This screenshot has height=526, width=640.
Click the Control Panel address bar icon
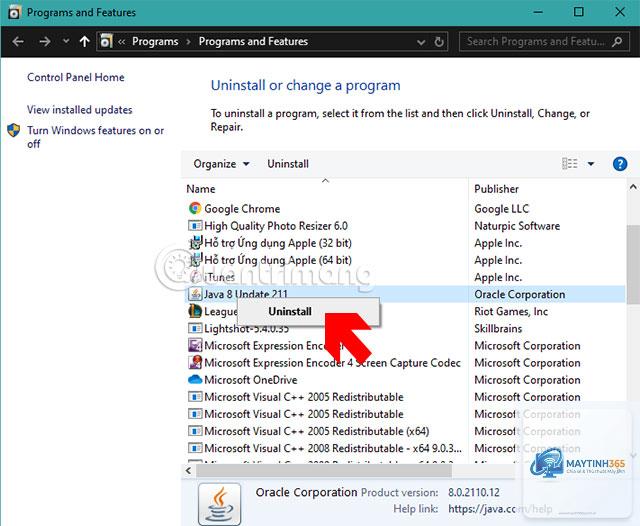[107, 41]
